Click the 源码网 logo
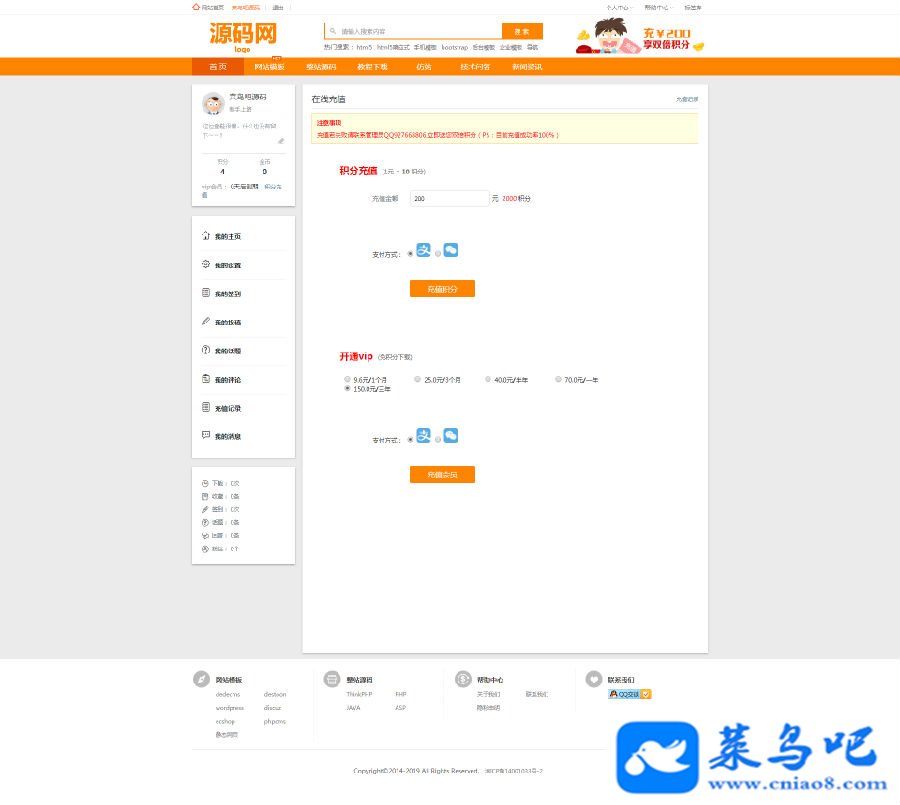 point(243,37)
